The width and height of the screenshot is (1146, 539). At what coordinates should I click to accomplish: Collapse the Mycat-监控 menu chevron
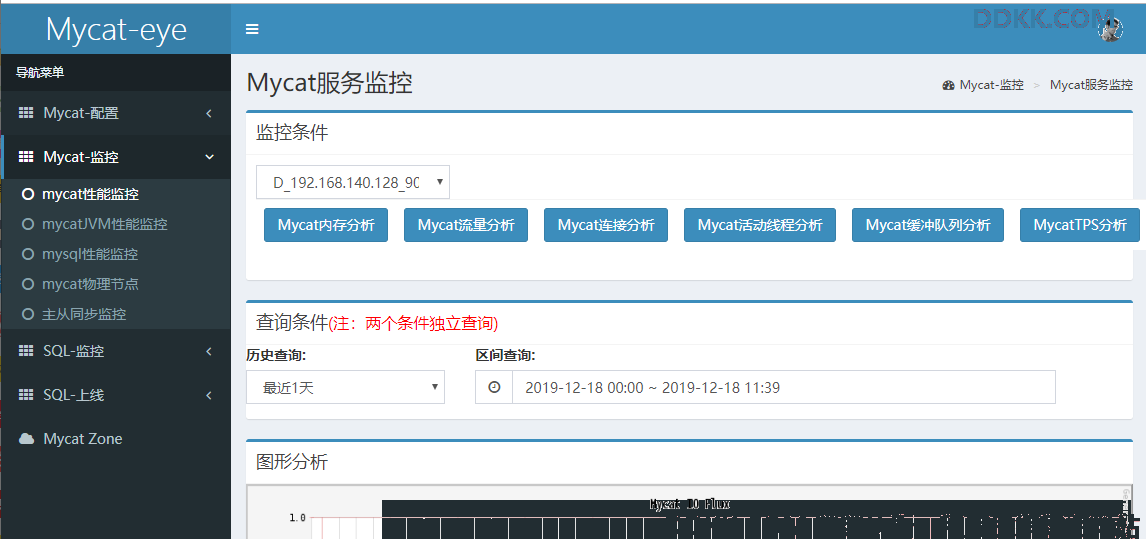209,157
